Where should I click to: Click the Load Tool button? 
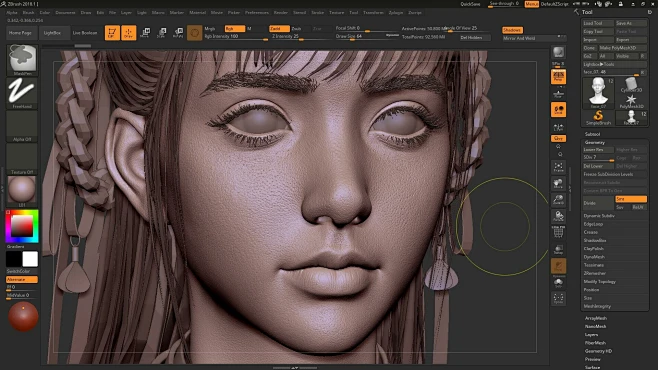click(598, 23)
